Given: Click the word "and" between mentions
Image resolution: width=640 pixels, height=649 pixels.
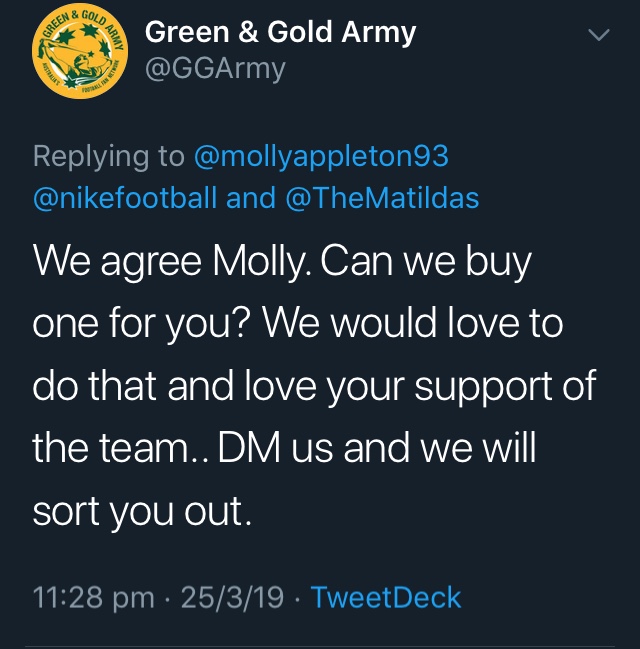Looking at the screenshot, I should pyautogui.click(x=250, y=198).
